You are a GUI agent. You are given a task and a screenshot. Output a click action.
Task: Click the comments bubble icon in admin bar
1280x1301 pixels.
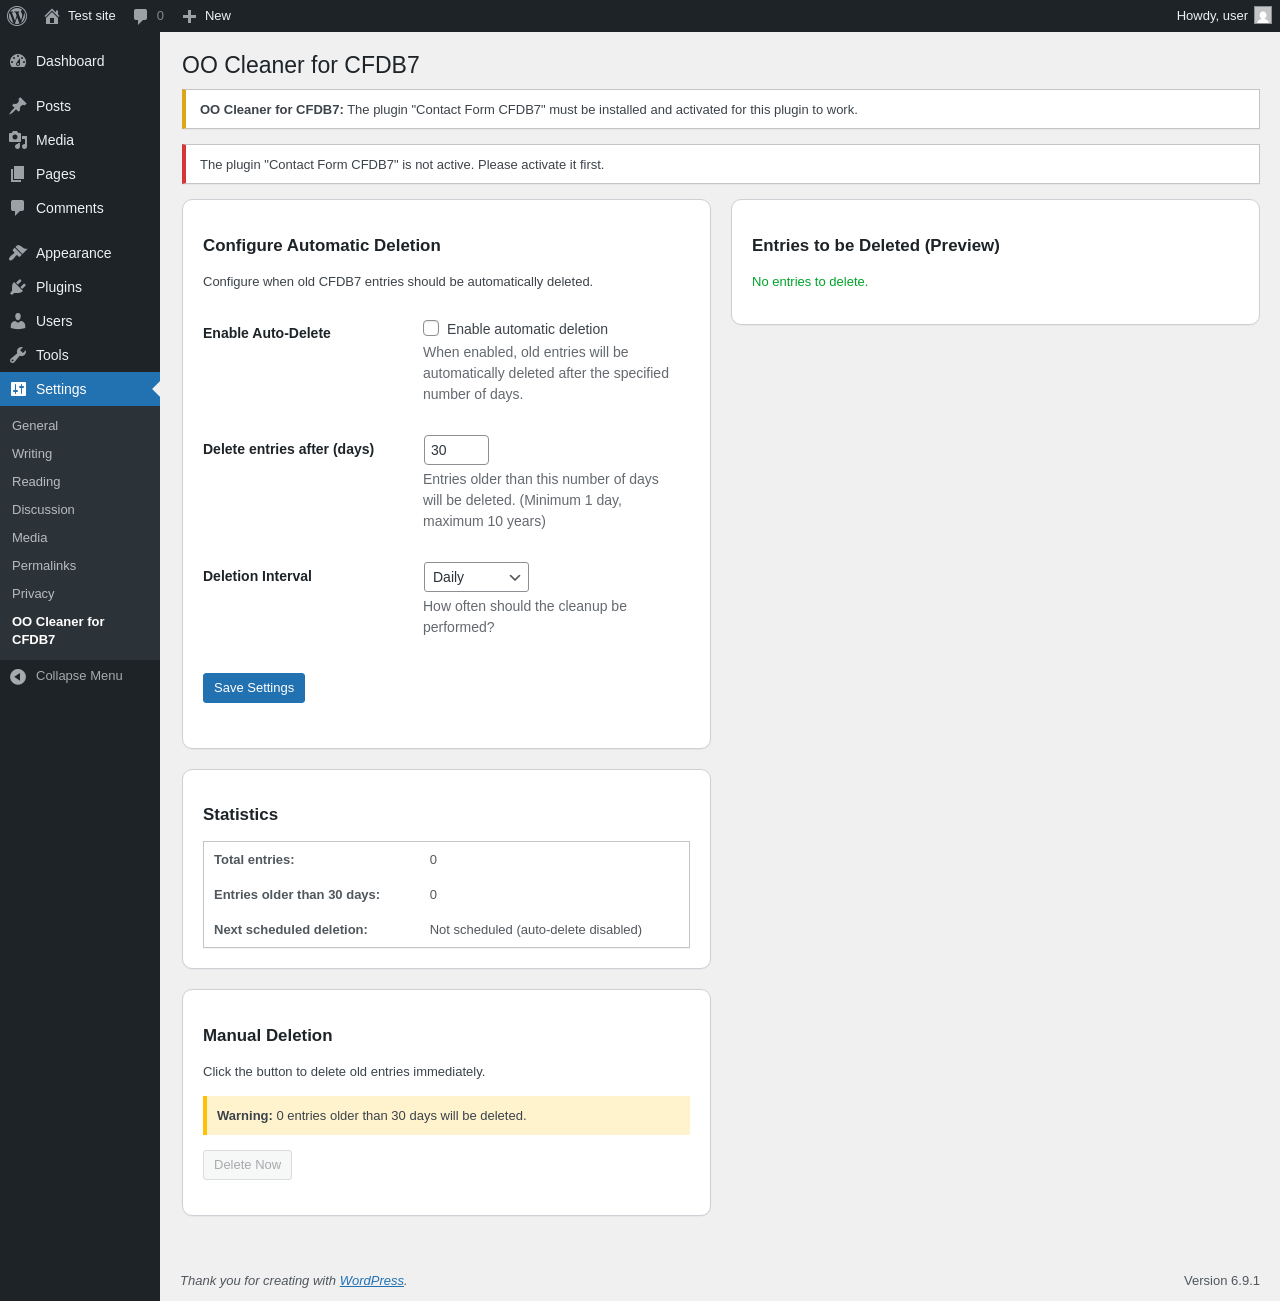(141, 16)
